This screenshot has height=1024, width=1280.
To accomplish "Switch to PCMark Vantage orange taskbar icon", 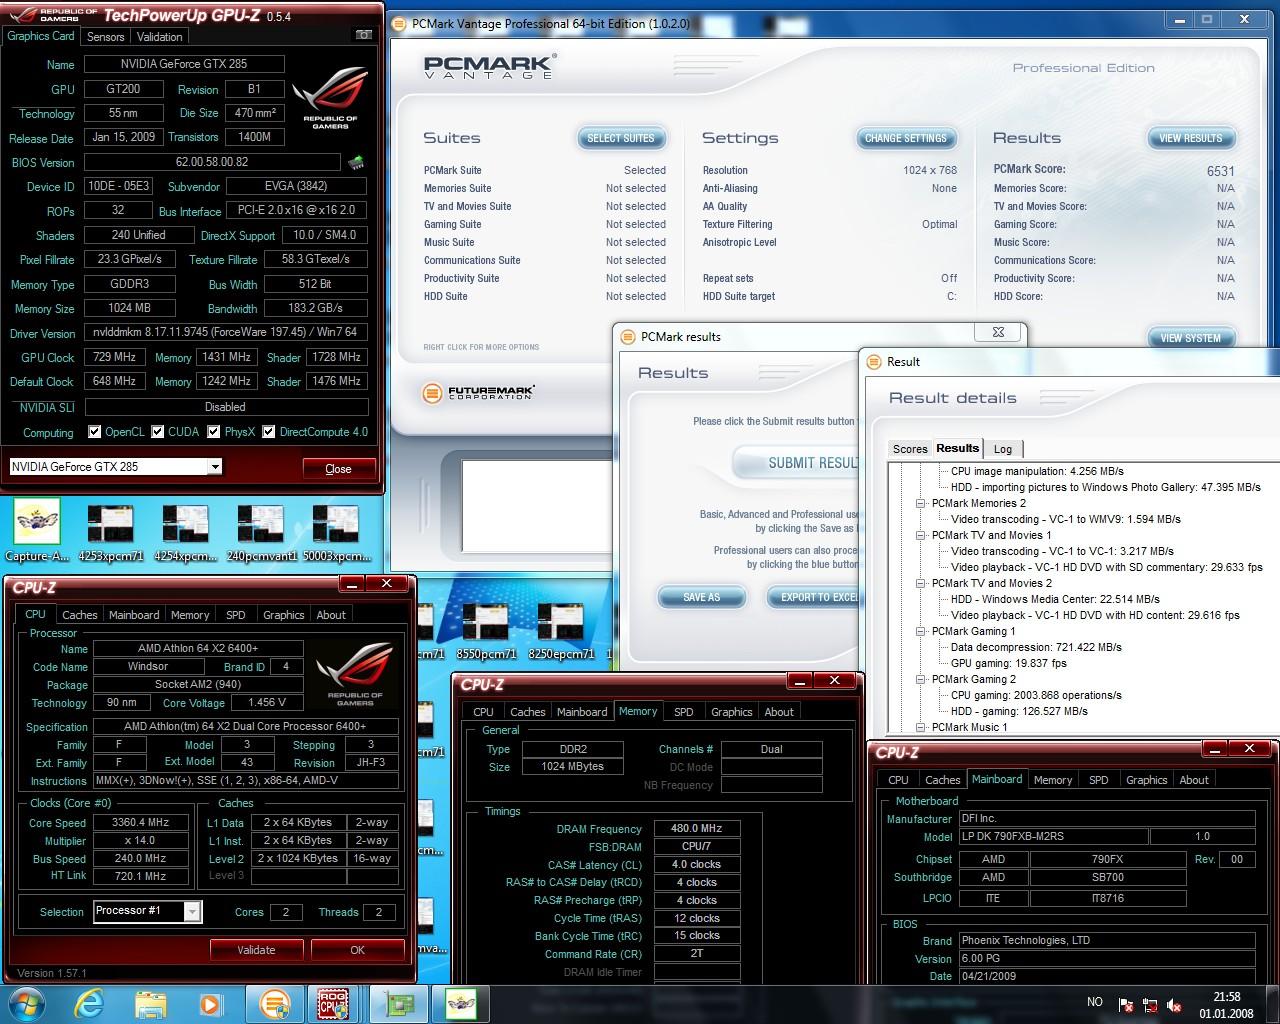I will pos(274,1003).
